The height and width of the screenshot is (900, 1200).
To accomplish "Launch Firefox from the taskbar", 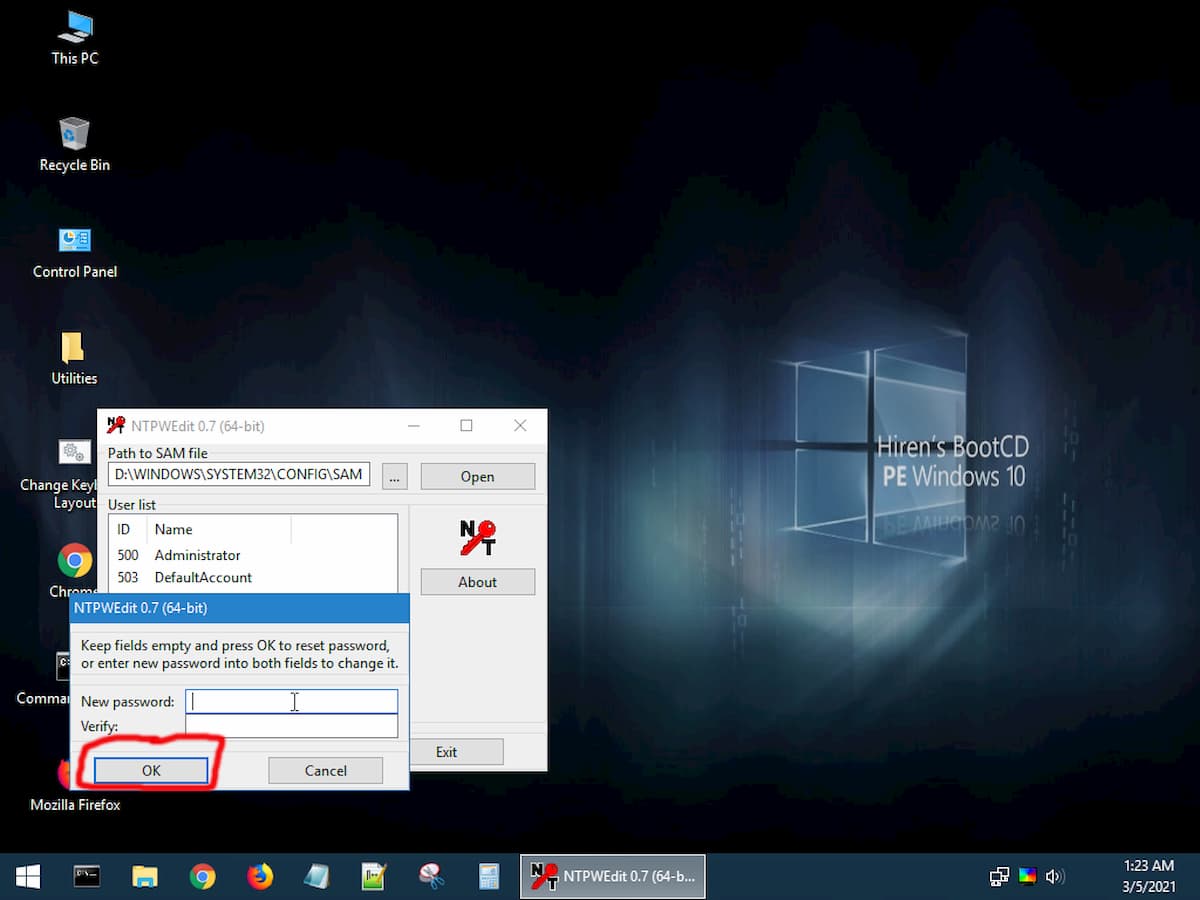I will click(x=260, y=877).
